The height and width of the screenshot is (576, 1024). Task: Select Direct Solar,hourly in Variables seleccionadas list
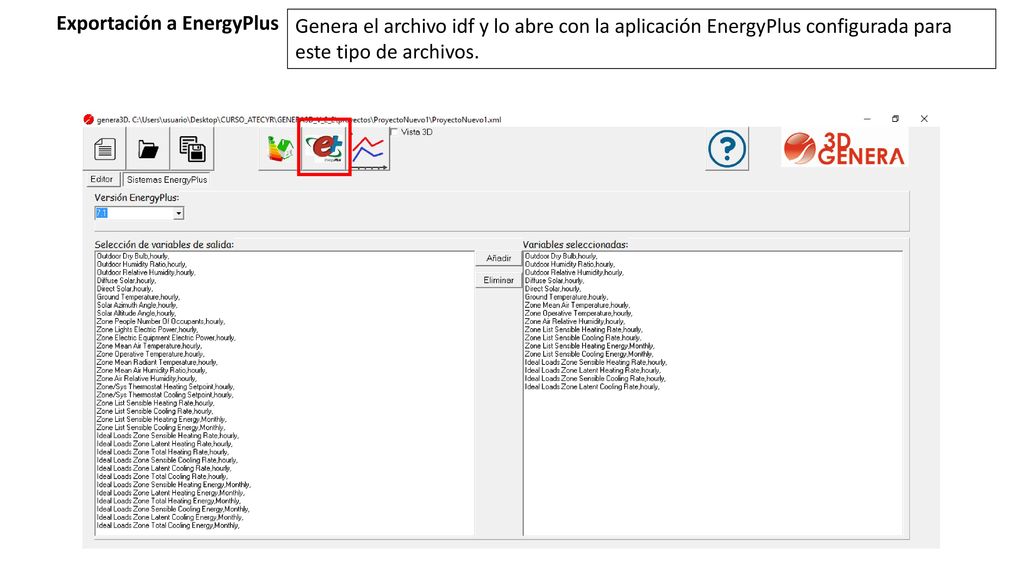coord(553,289)
